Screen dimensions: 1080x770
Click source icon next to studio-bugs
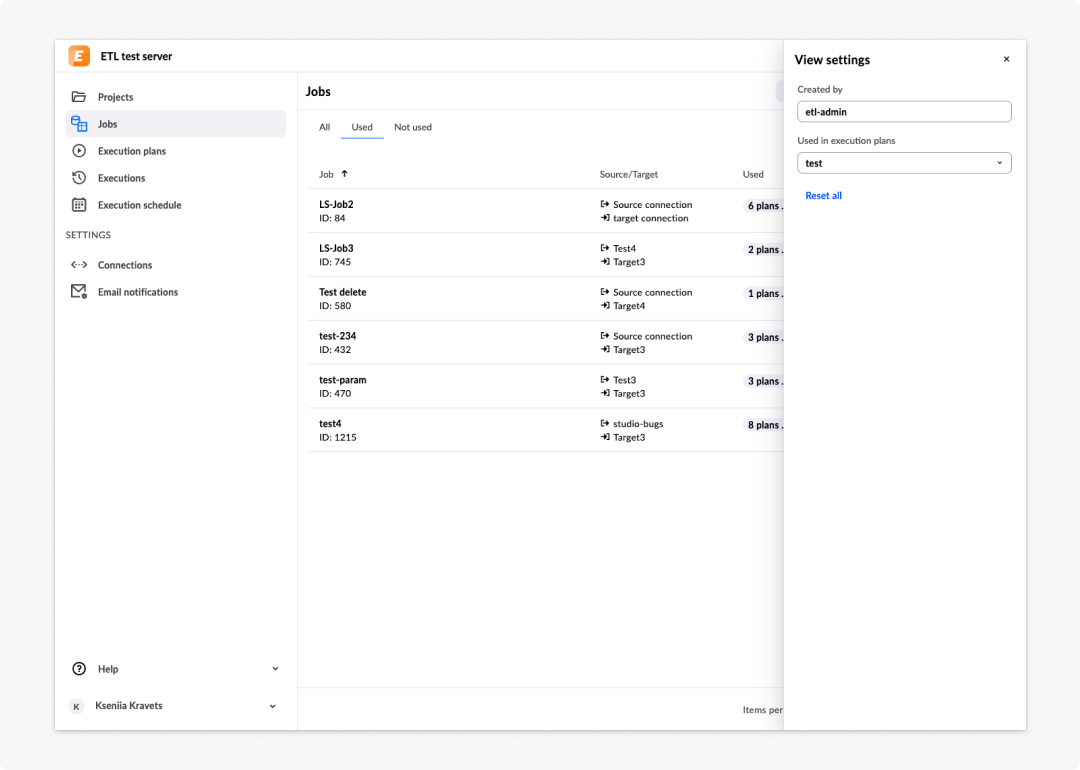605,424
